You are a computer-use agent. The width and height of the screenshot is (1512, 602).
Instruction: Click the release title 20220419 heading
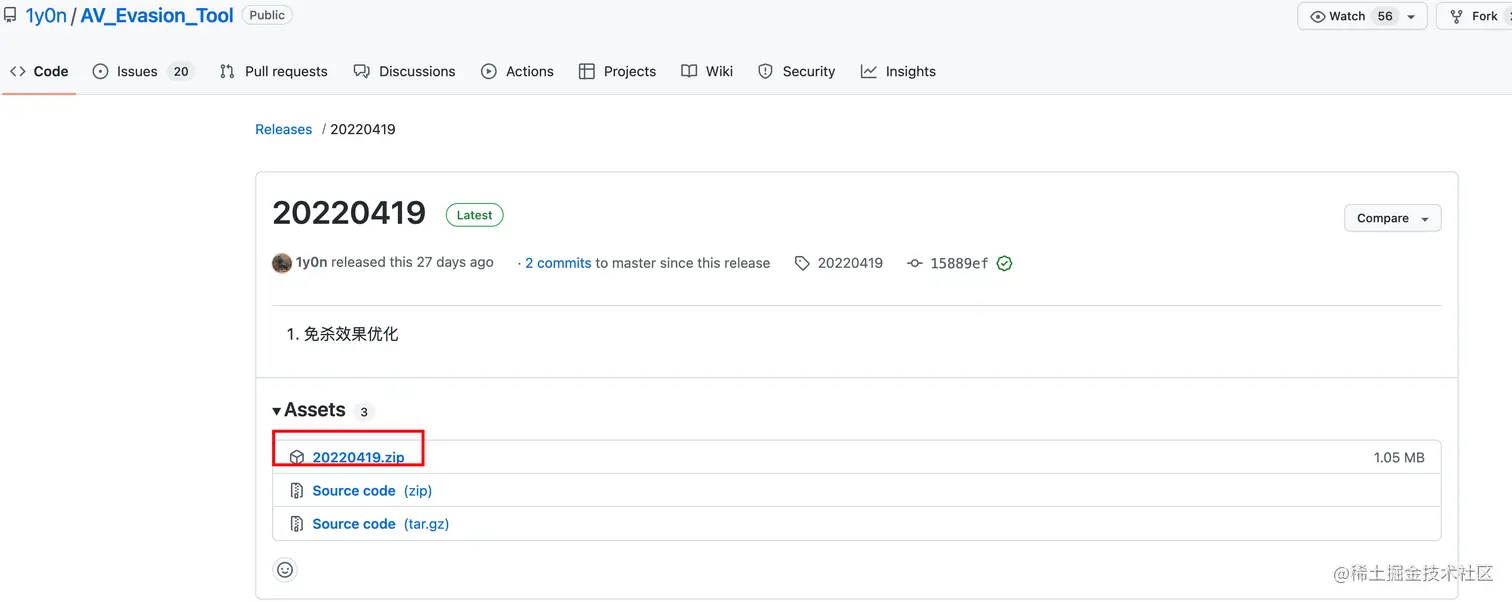point(349,212)
